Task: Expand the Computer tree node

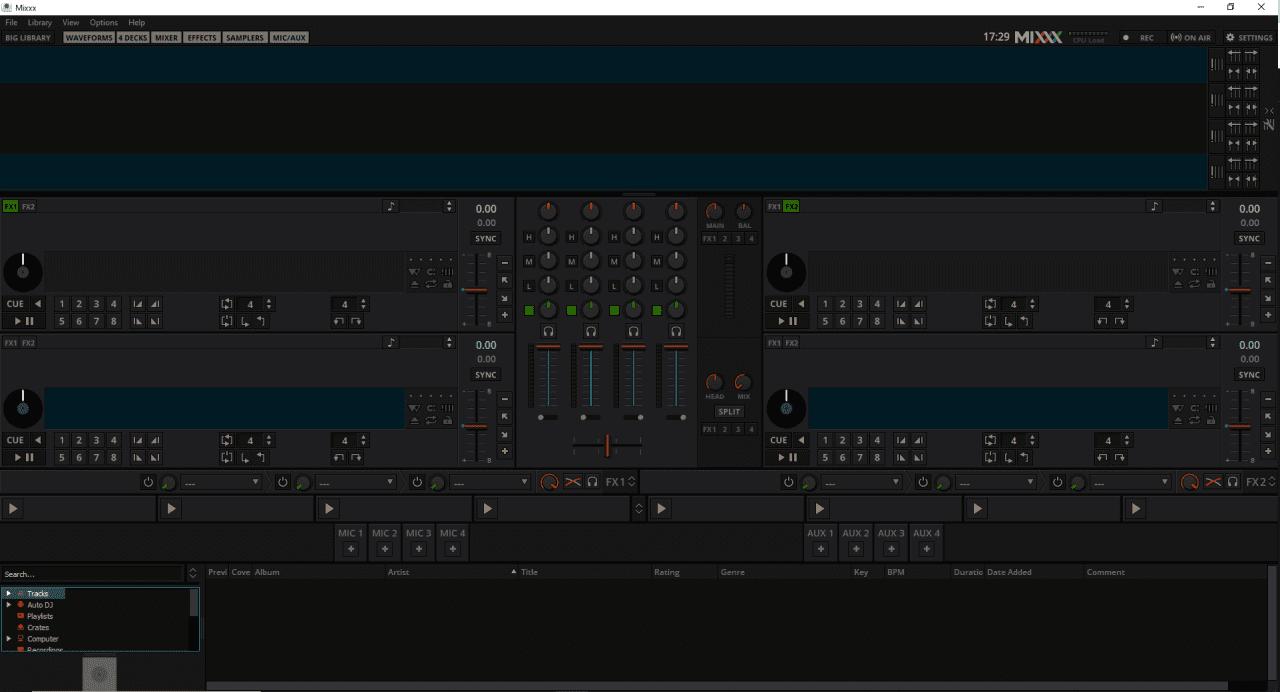Action: (8, 638)
